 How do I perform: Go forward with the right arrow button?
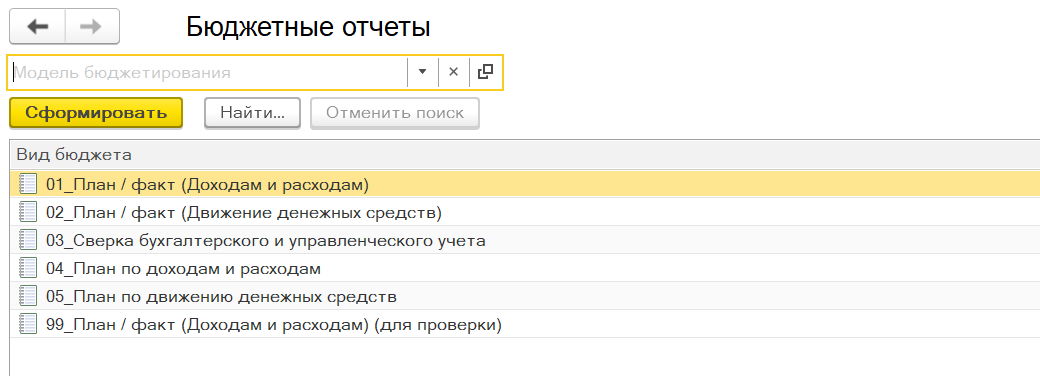click(92, 27)
